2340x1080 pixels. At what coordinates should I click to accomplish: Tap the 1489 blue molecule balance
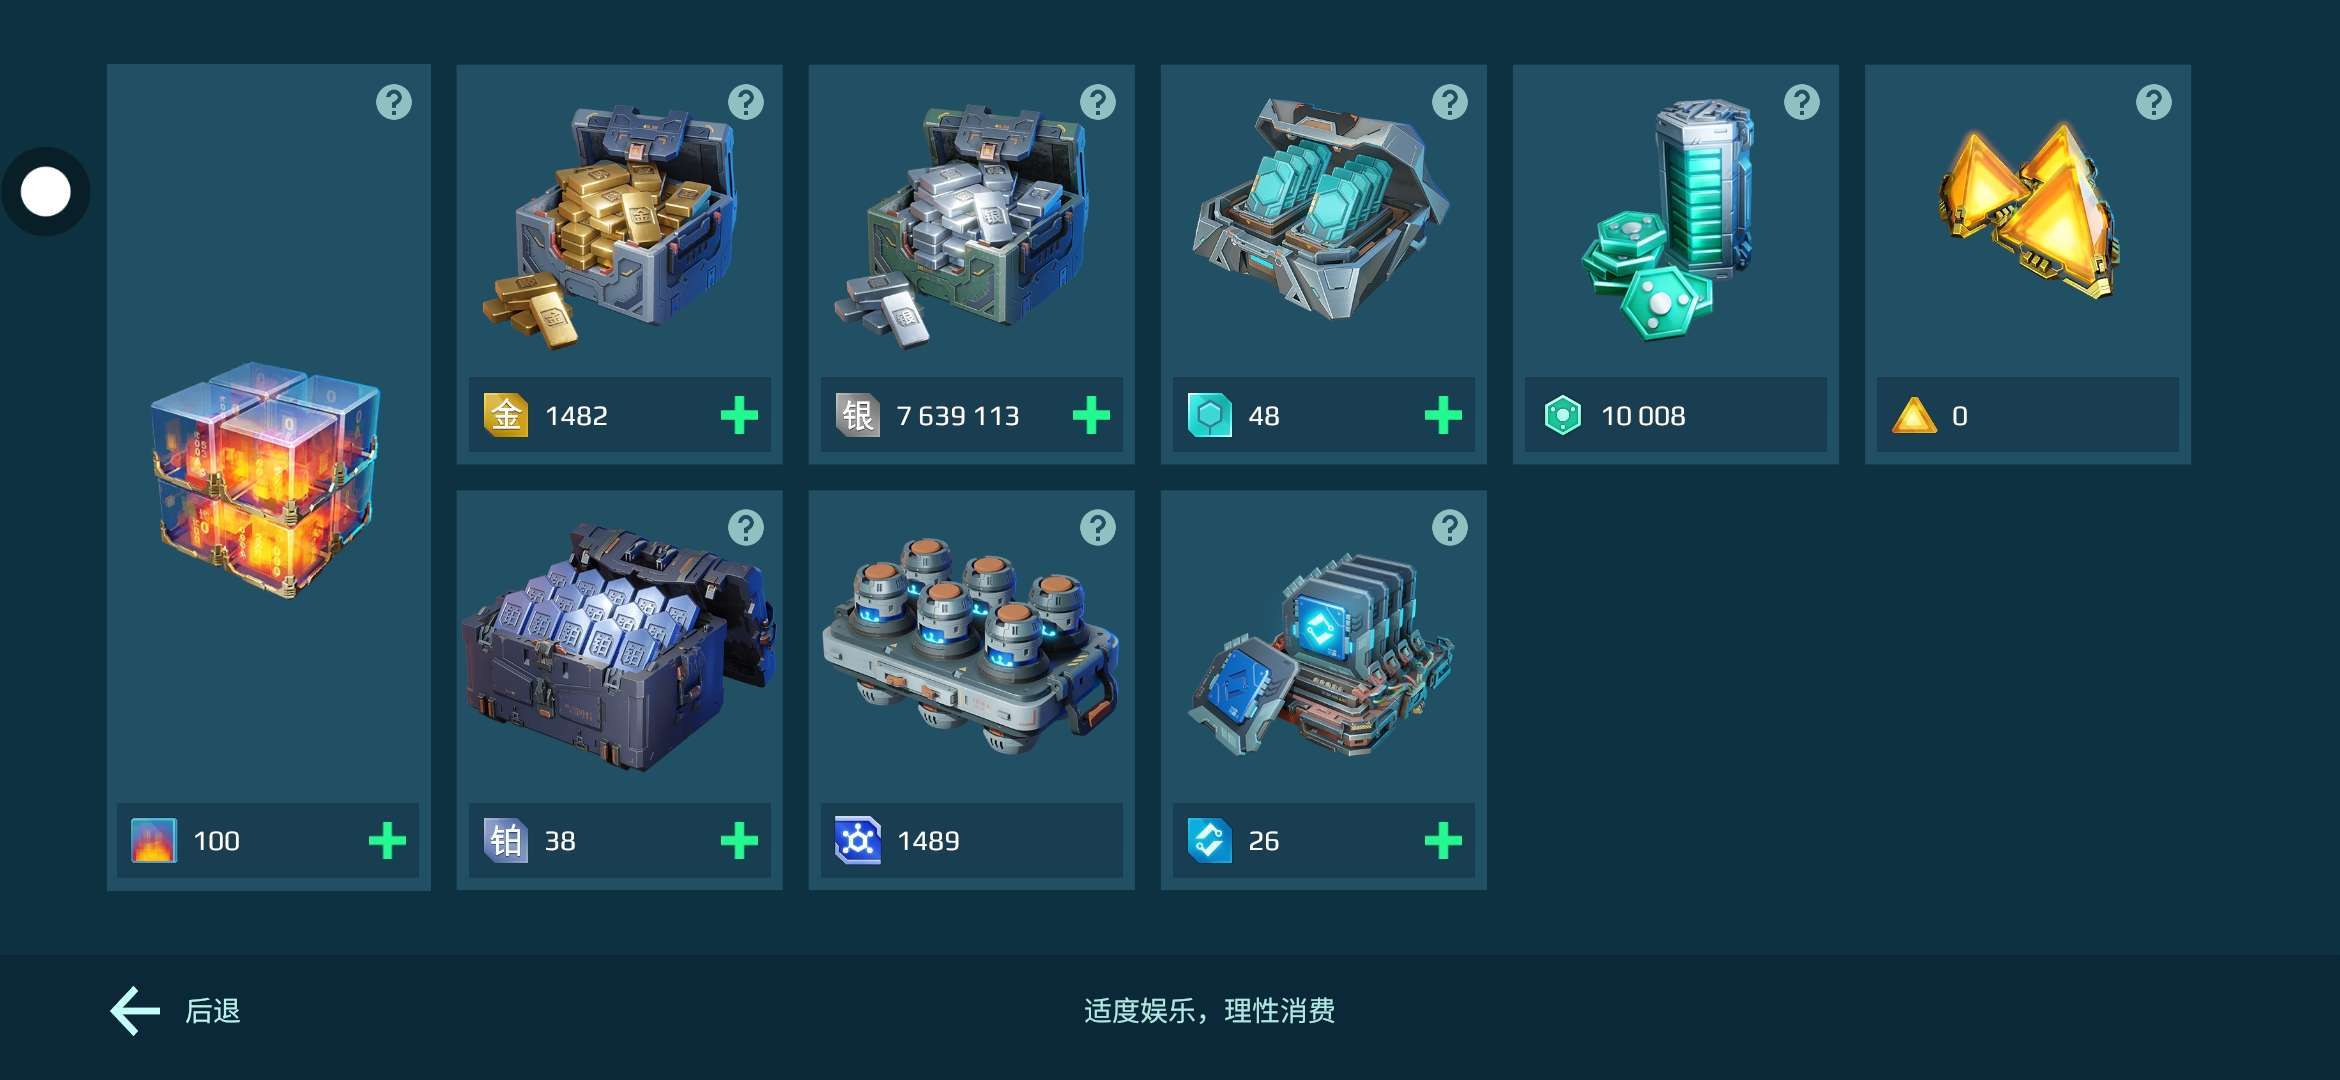[x=972, y=841]
